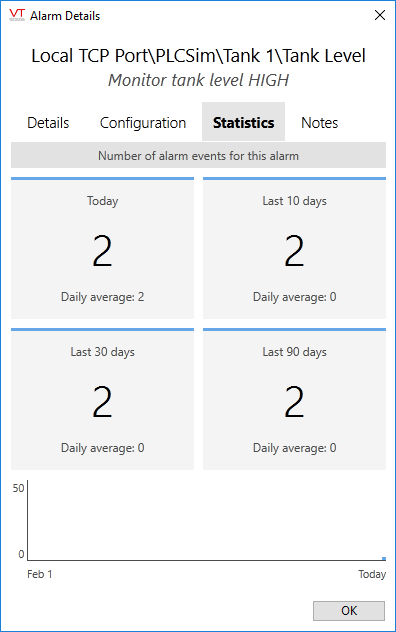Click the Number of alarm events header
Screen dimensions: 396x632
coord(198,156)
